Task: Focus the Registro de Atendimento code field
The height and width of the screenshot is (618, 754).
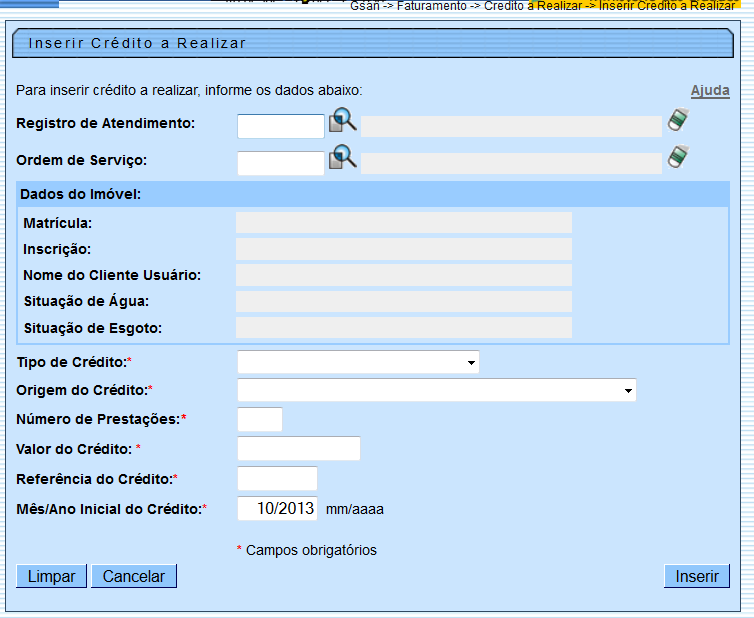Action: point(281,126)
